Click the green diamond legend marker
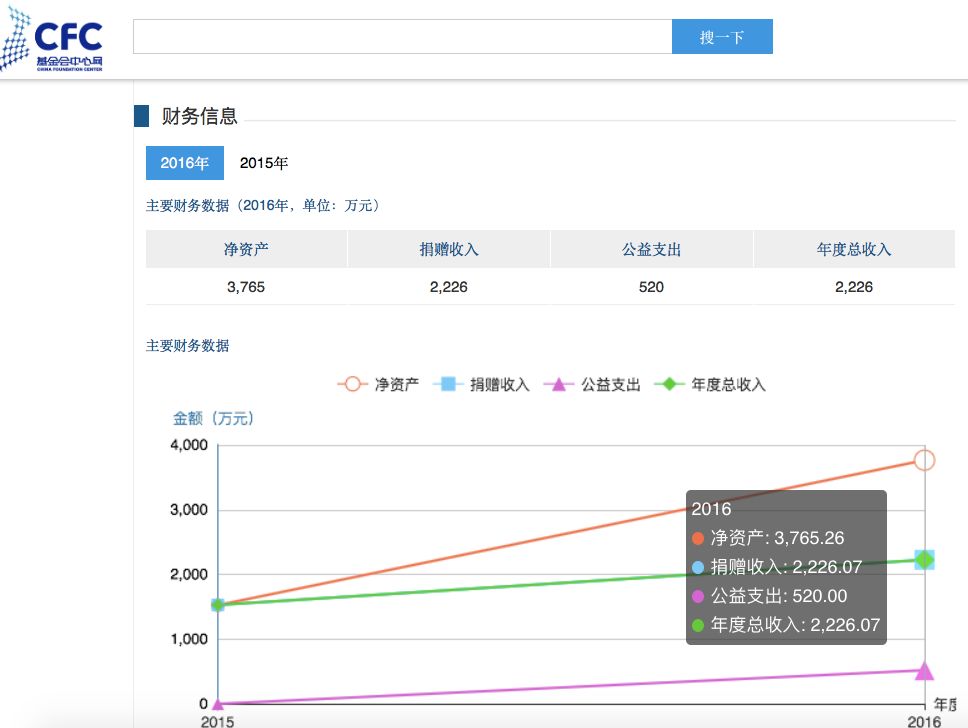The height and width of the screenshot is (728, 968). 669,384
